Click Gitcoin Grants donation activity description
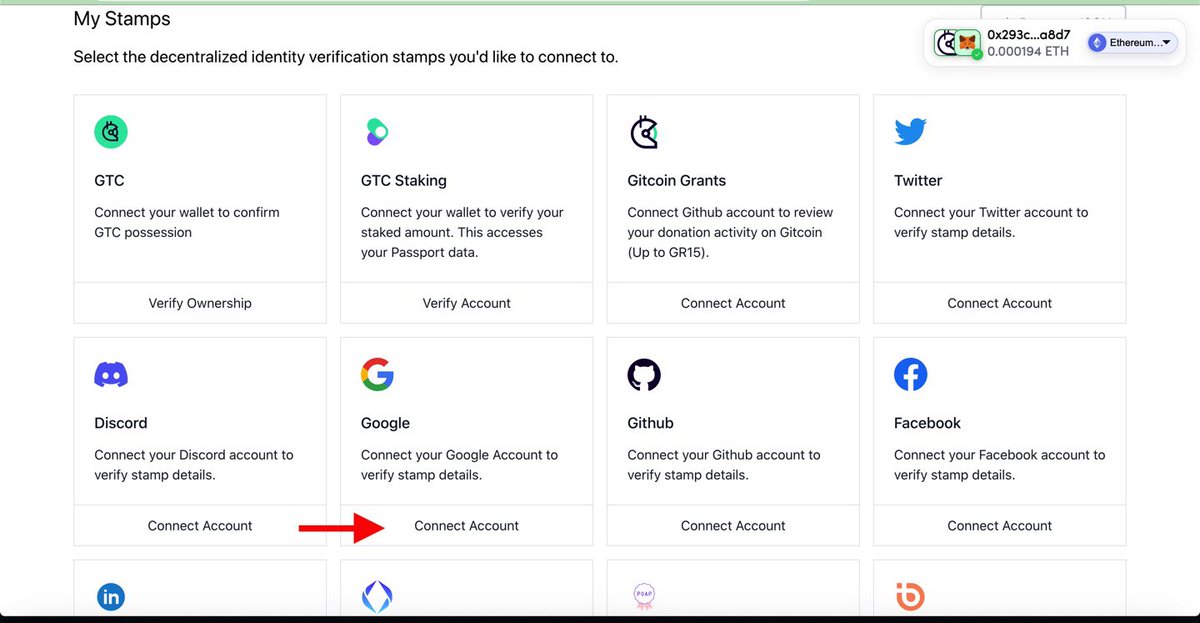This screenshot has width=1200, height=623. [730, 232]
